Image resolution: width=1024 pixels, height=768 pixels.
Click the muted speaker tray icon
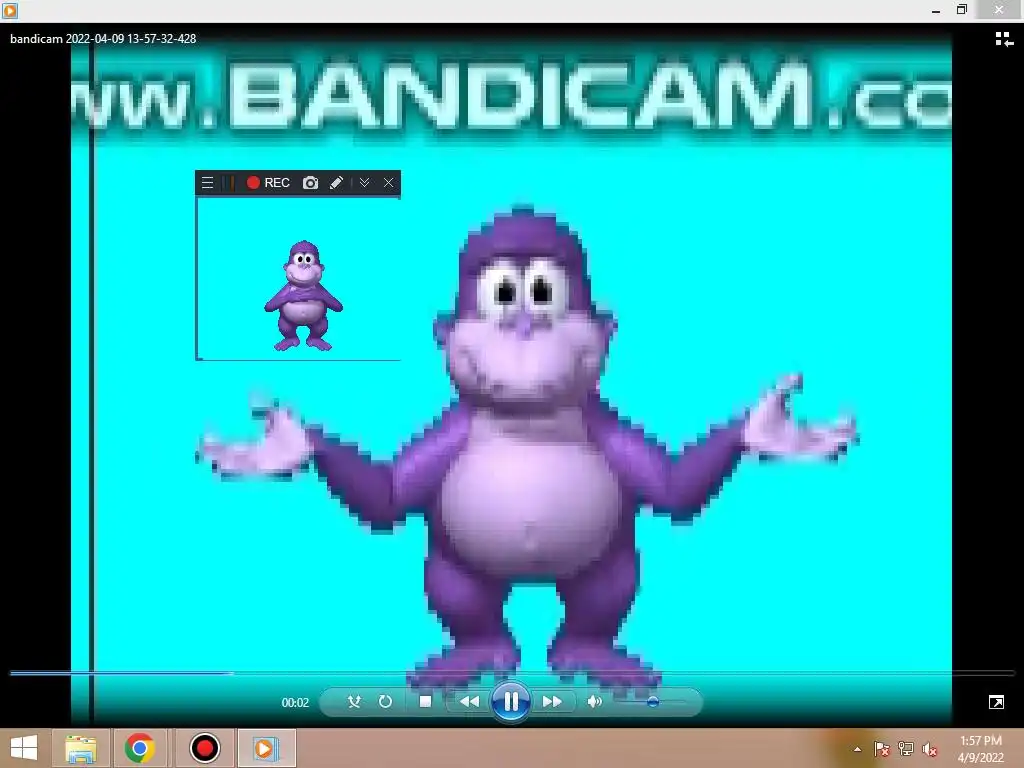coord(930,749)
